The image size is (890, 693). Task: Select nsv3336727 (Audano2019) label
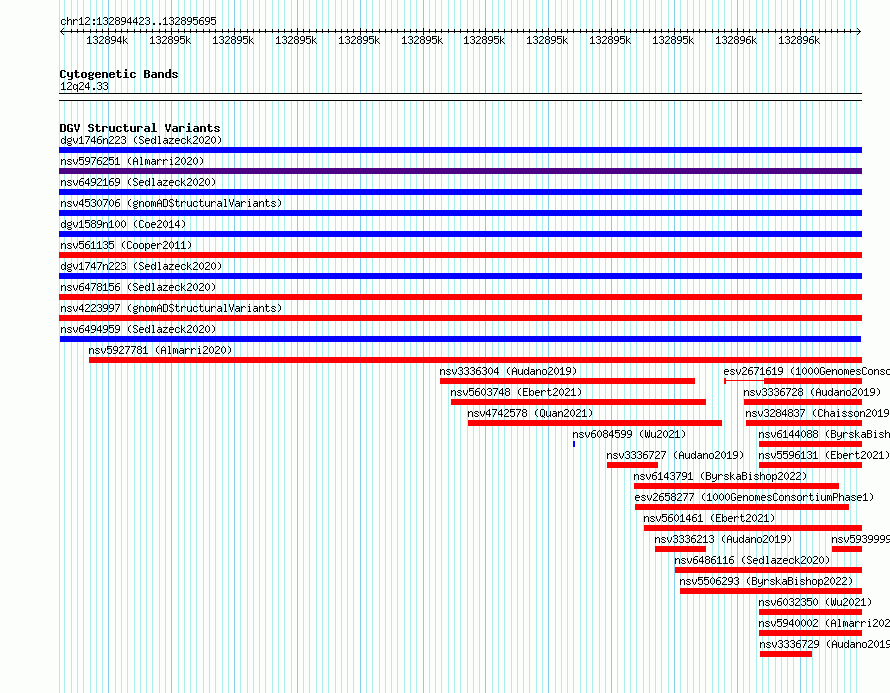point(675,455)
